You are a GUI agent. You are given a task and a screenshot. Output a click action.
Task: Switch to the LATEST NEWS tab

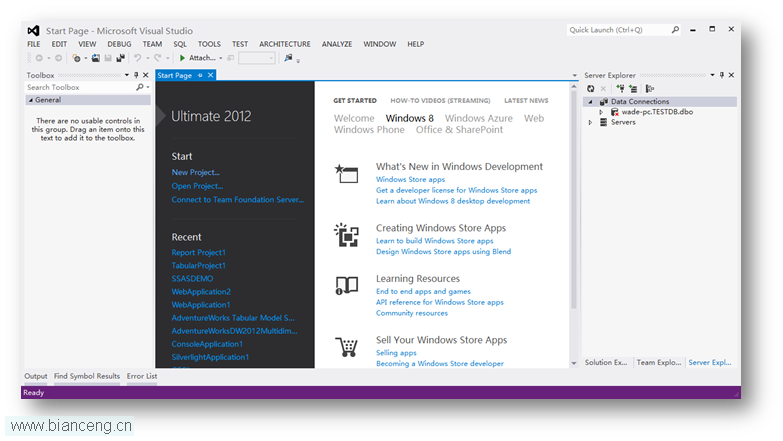coord(526,100)
